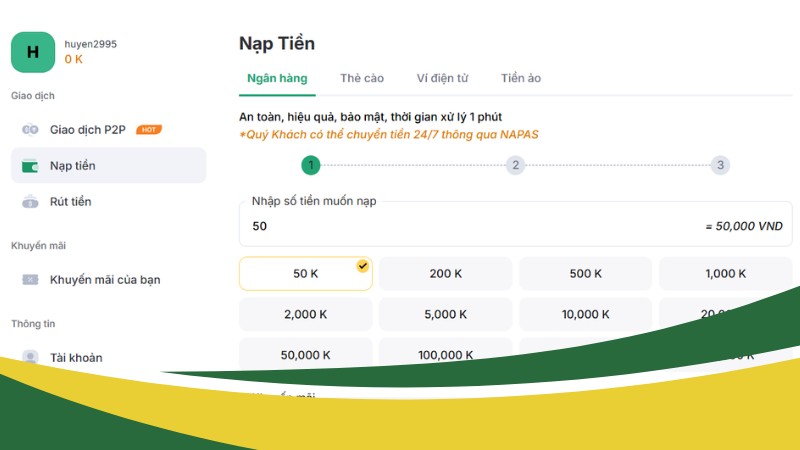Click the green H profile avatar
800x450 pixels.
click(33, 52)
